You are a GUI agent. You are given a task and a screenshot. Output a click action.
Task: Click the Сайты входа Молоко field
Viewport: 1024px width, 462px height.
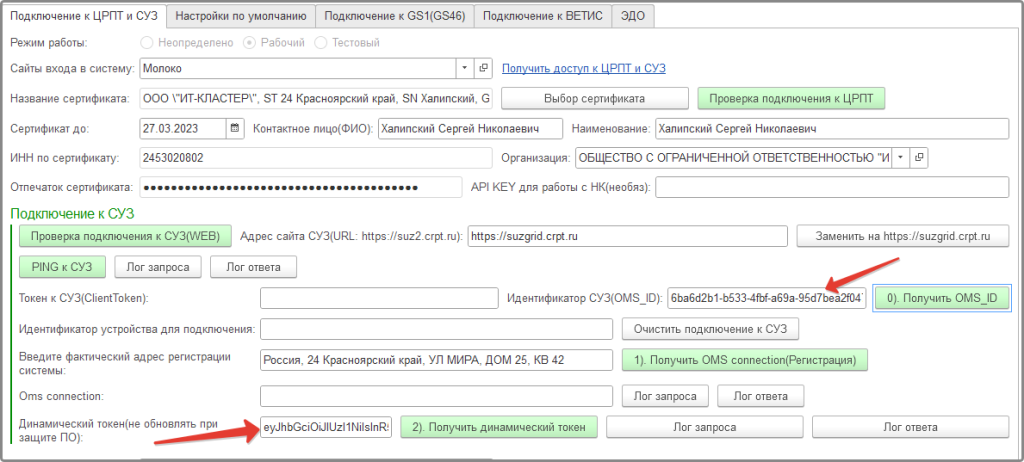(298, 68)
